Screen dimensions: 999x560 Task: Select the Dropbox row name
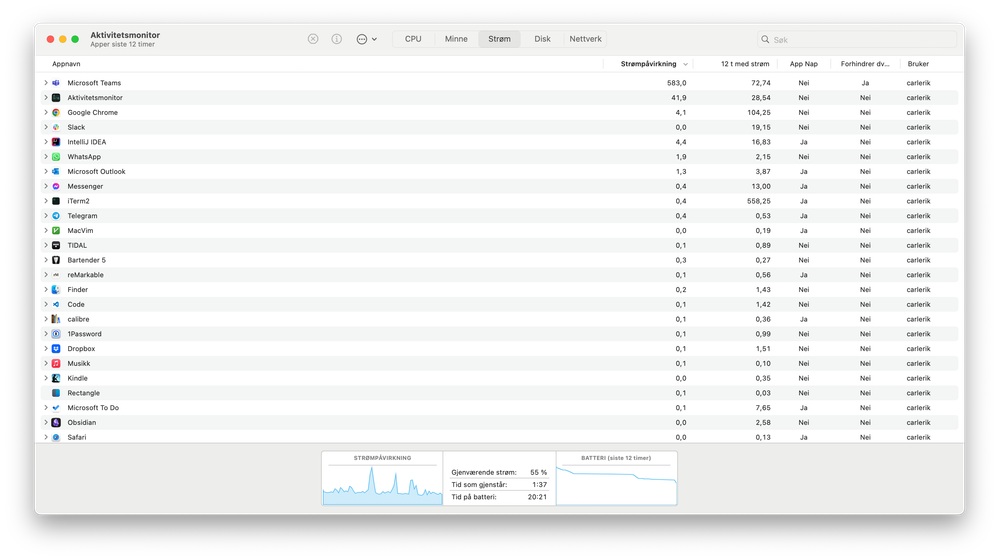tap(81, 348)
